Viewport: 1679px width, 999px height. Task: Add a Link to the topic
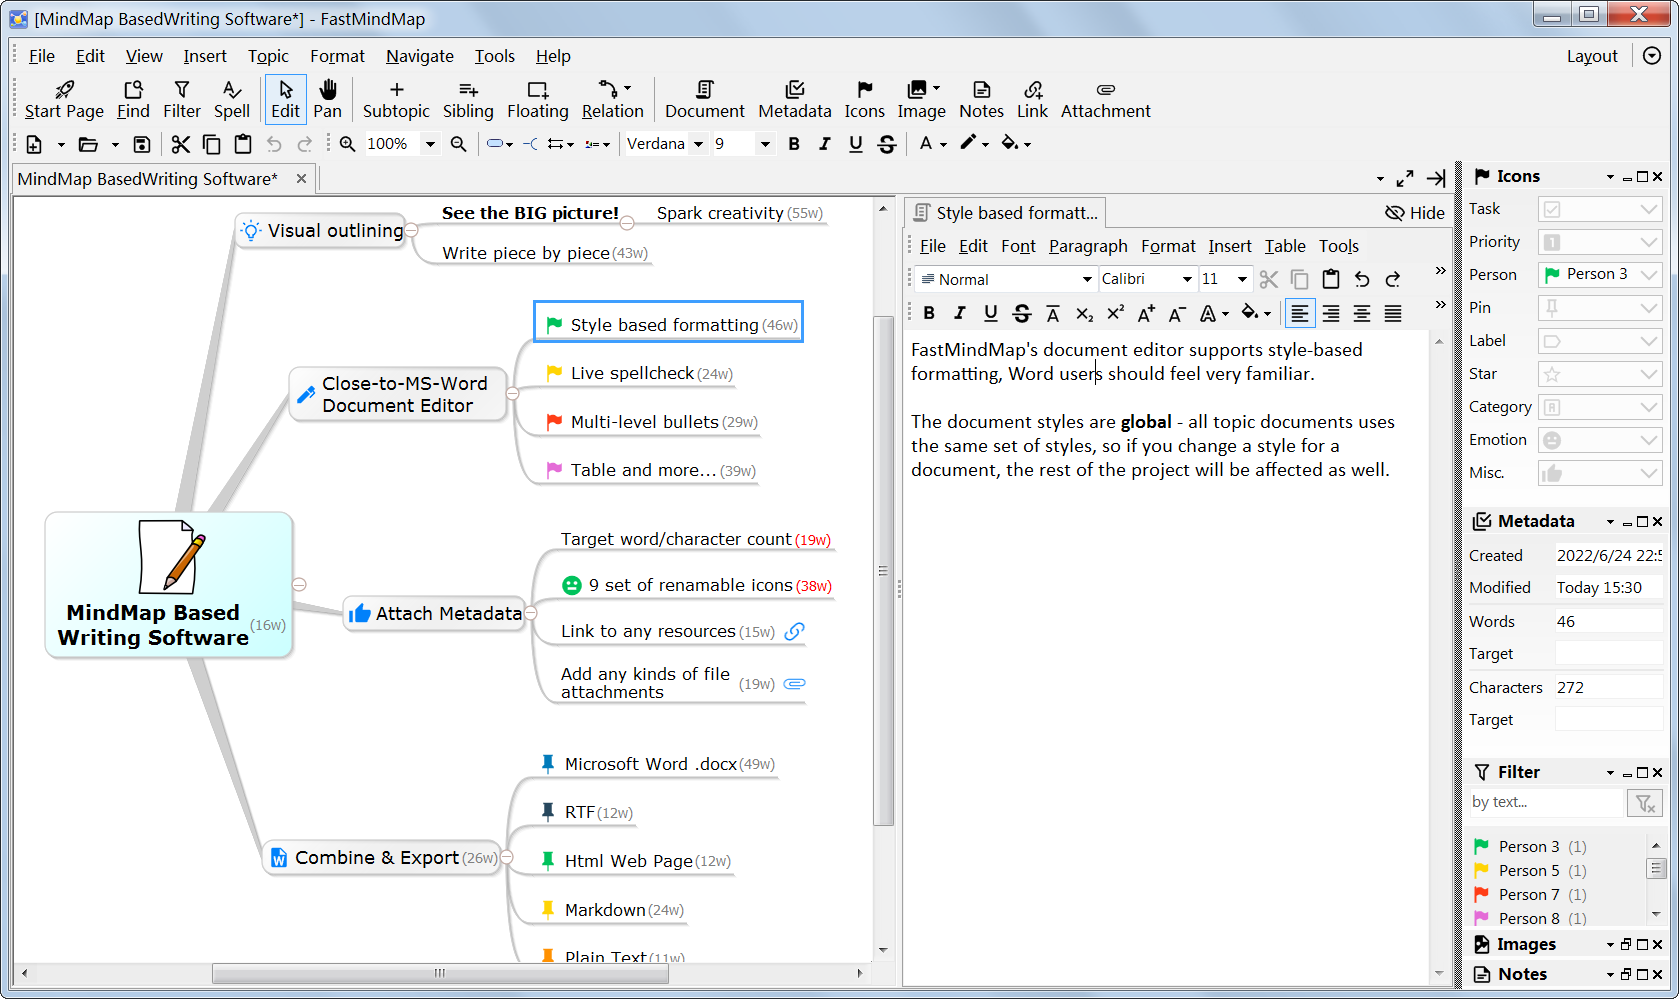click(x=1033, y=100)
